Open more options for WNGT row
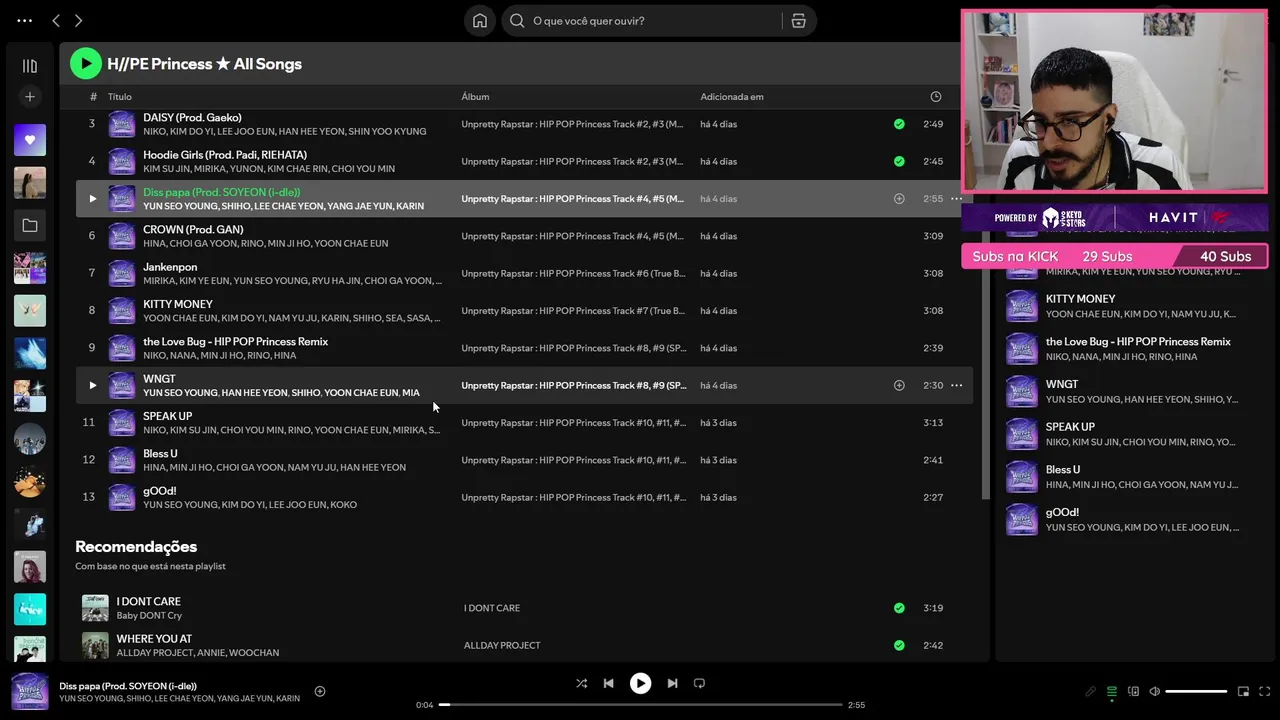The height and width of the screenshot is (720, 1280). (x=956, y=385)
